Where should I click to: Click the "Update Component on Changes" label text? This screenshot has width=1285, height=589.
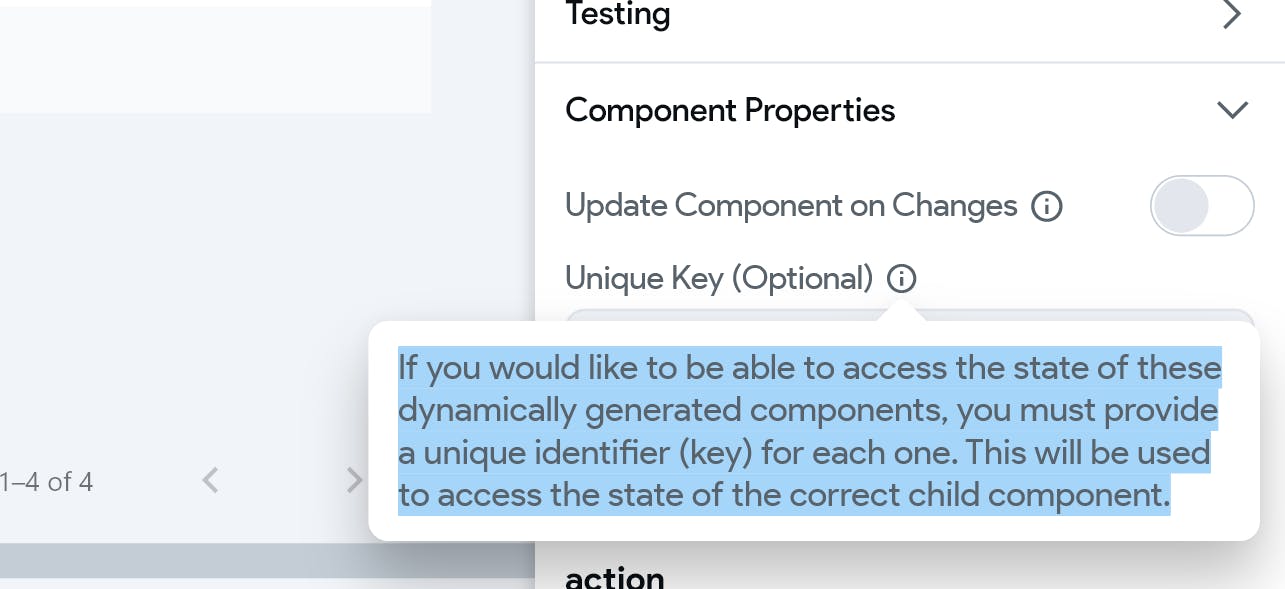coord(790,206)
